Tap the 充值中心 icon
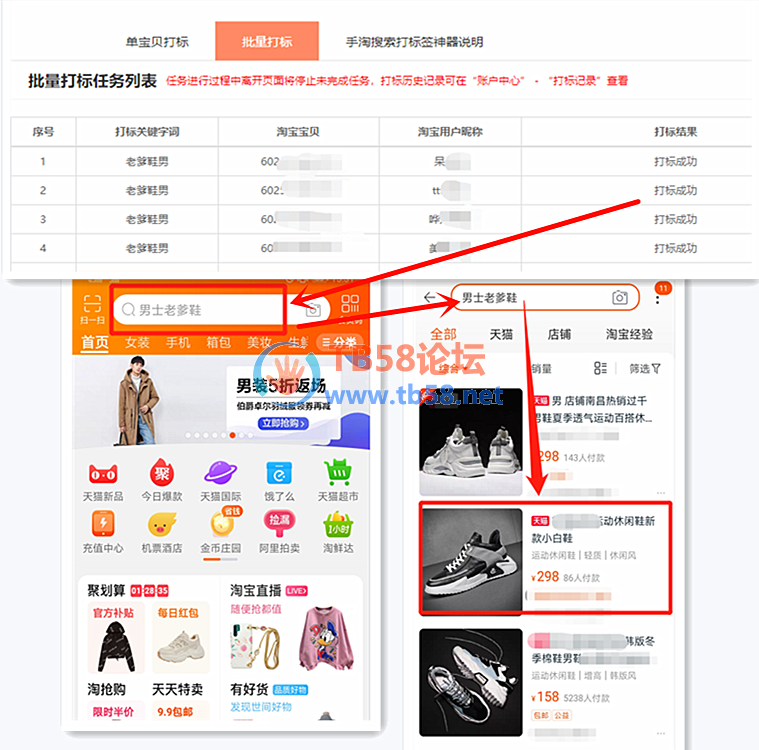 pos(103,526)
